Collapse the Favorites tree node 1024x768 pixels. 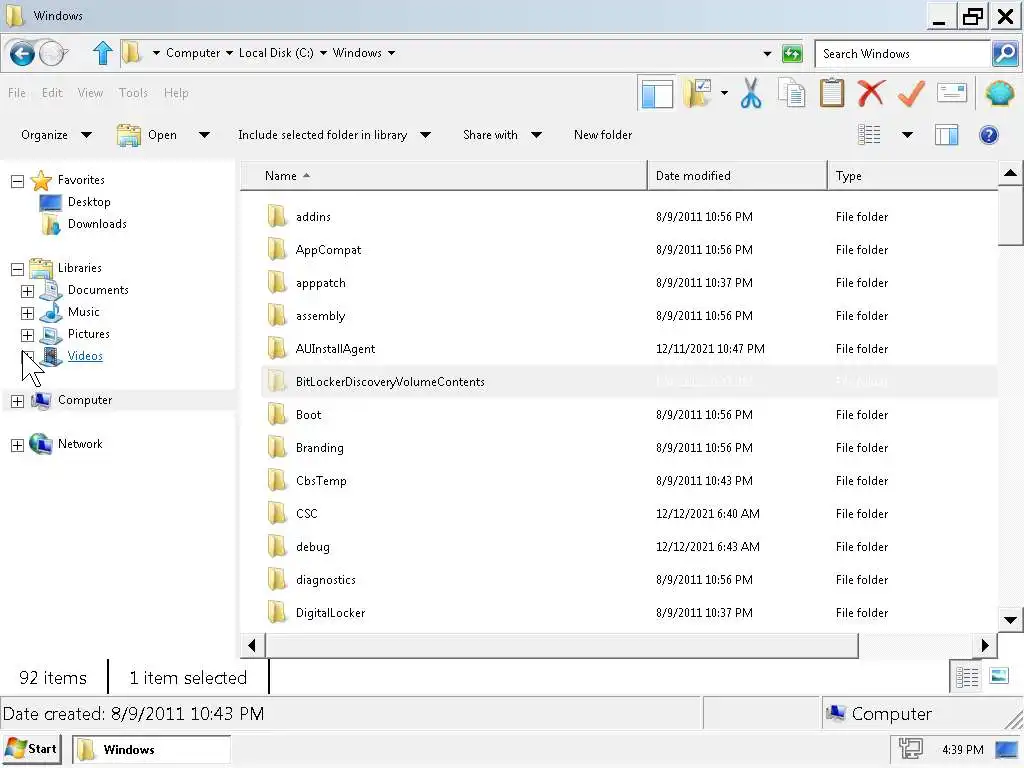point(18,181)
